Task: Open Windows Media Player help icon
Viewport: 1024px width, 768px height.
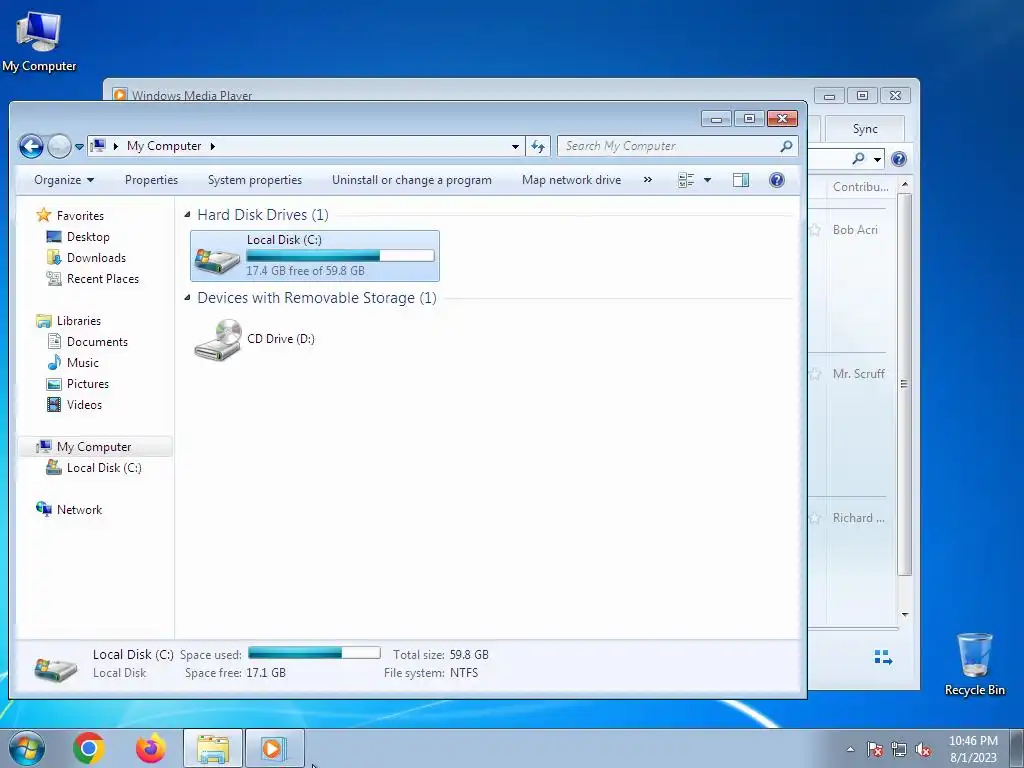Action: point(899,159)
